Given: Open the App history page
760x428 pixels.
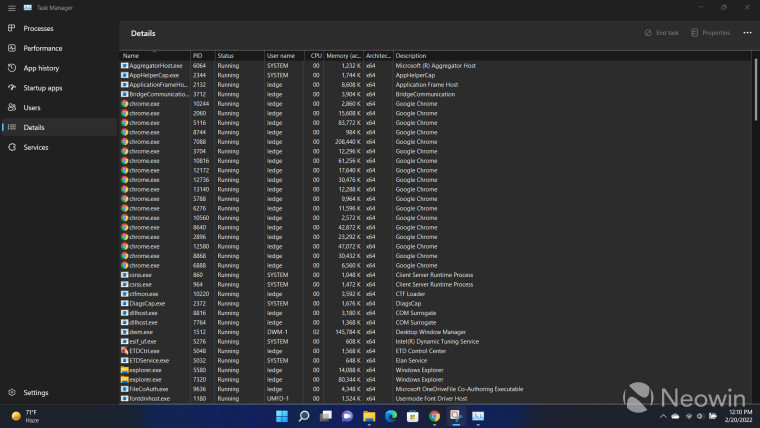Looking at the screenshot, I should (x=59, y=68).
